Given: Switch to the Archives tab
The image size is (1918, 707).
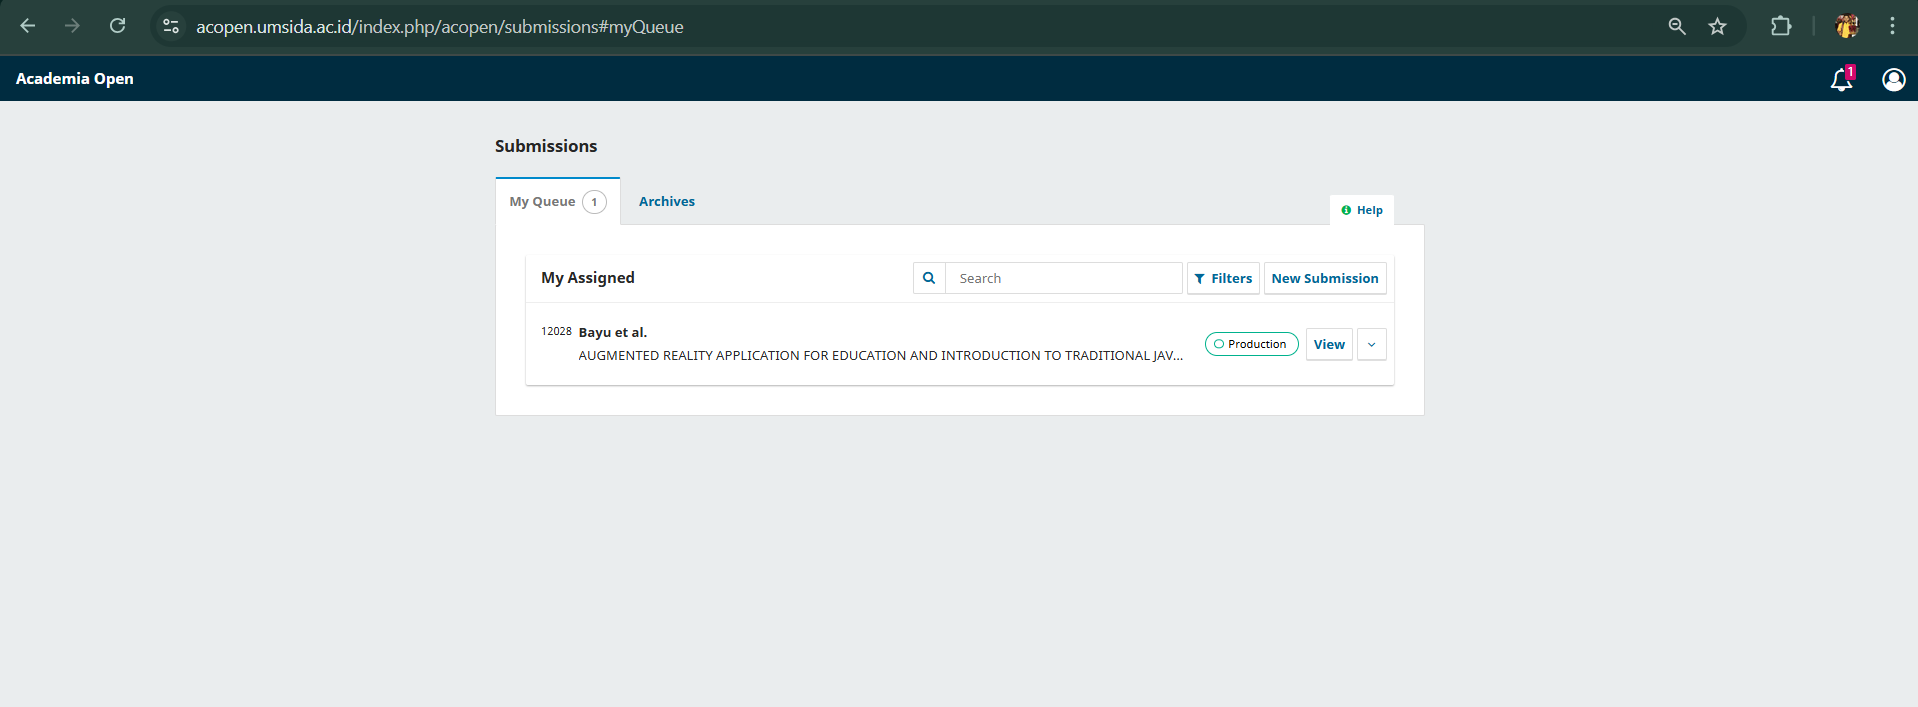Looking at the screenshot, I should 666,201.
